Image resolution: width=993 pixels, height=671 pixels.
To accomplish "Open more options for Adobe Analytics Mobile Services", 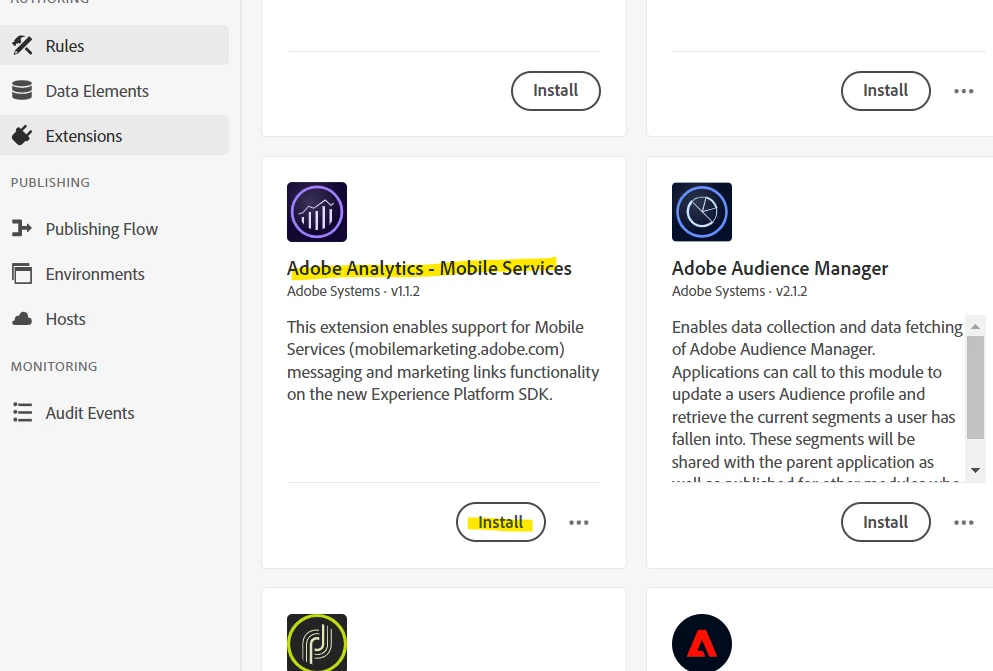I will click(579, 522).
